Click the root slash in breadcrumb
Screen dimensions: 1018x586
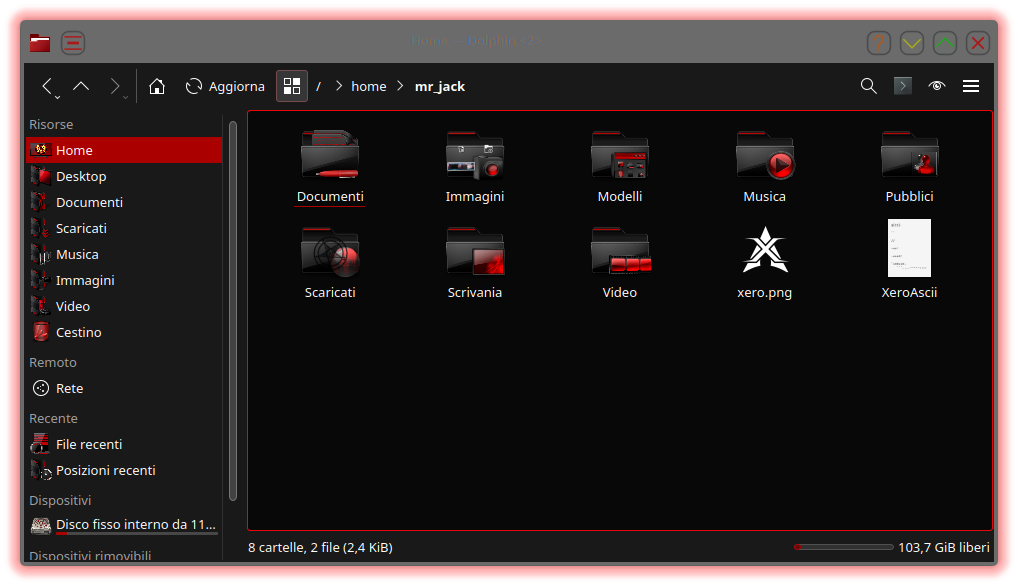(x=318, y=86)
